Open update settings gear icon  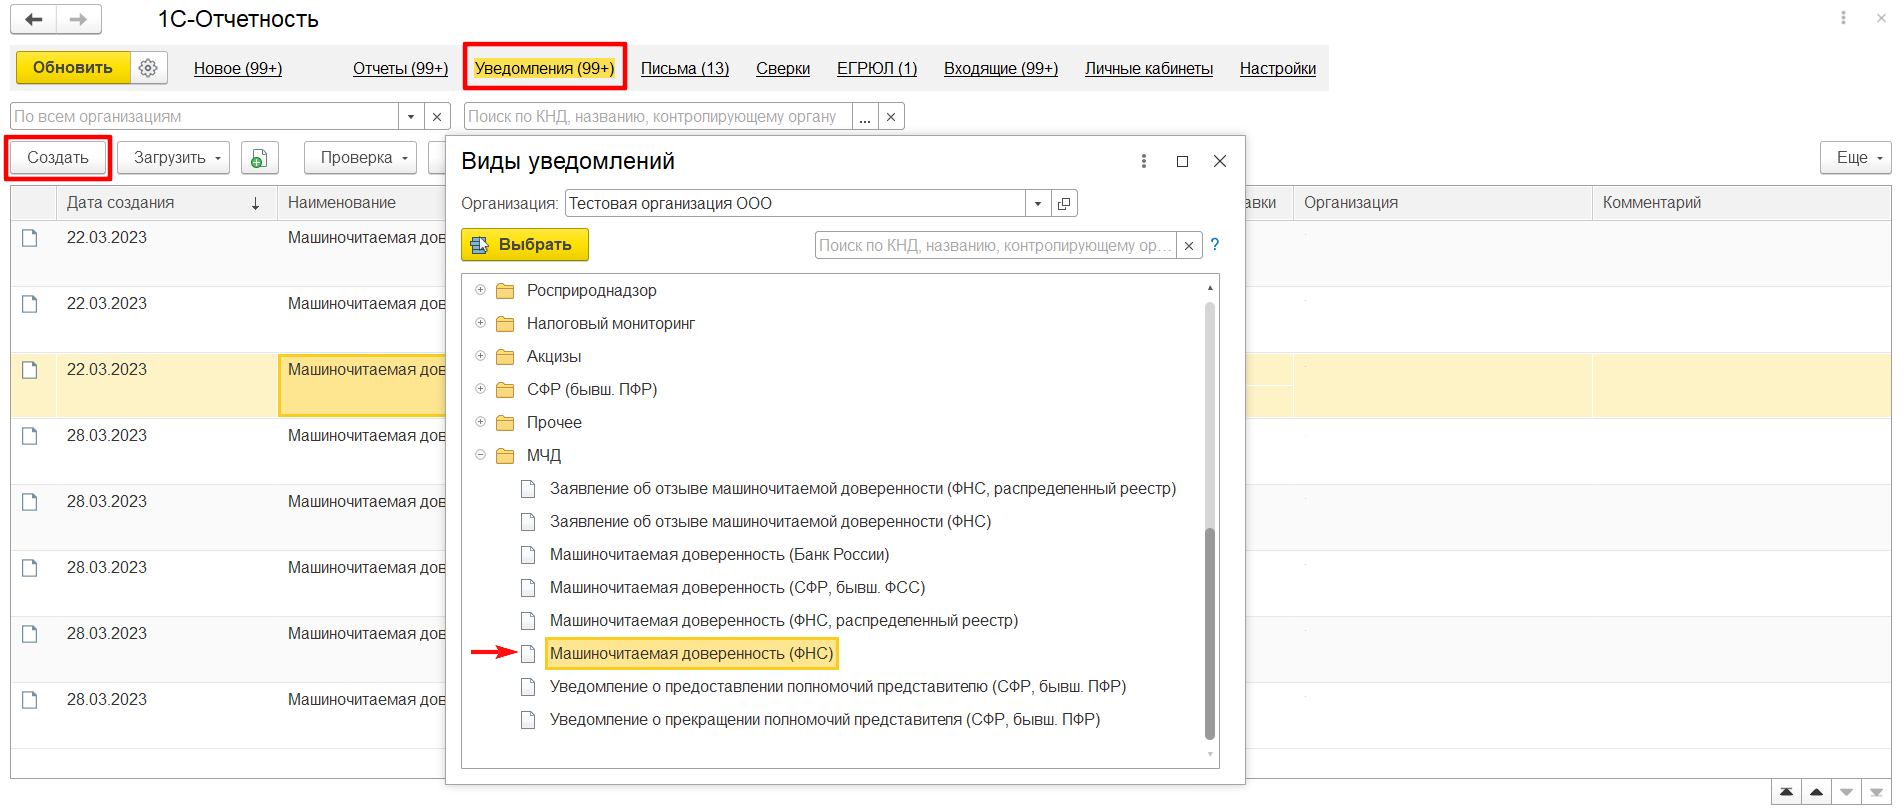pyautogui.click(x=148, y=68)
